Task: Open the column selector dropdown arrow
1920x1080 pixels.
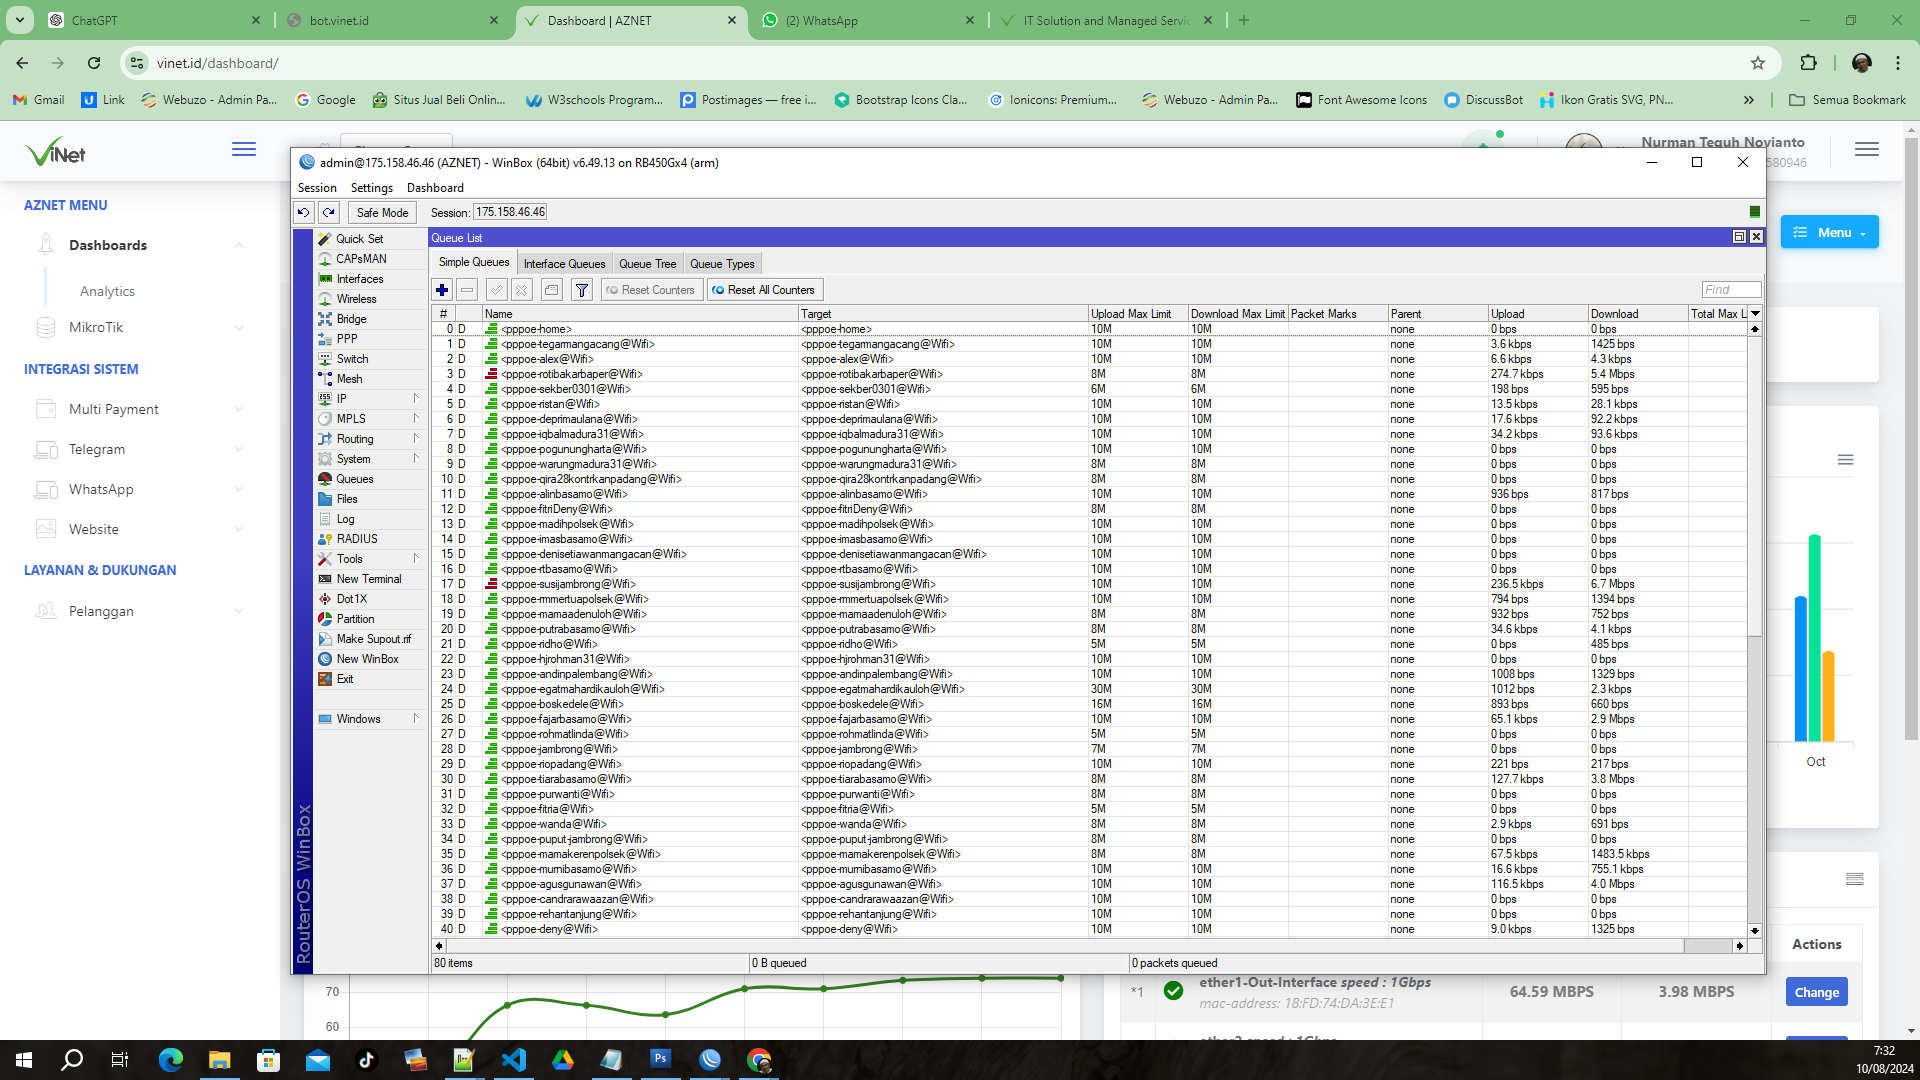Action: coord(1755,314)
